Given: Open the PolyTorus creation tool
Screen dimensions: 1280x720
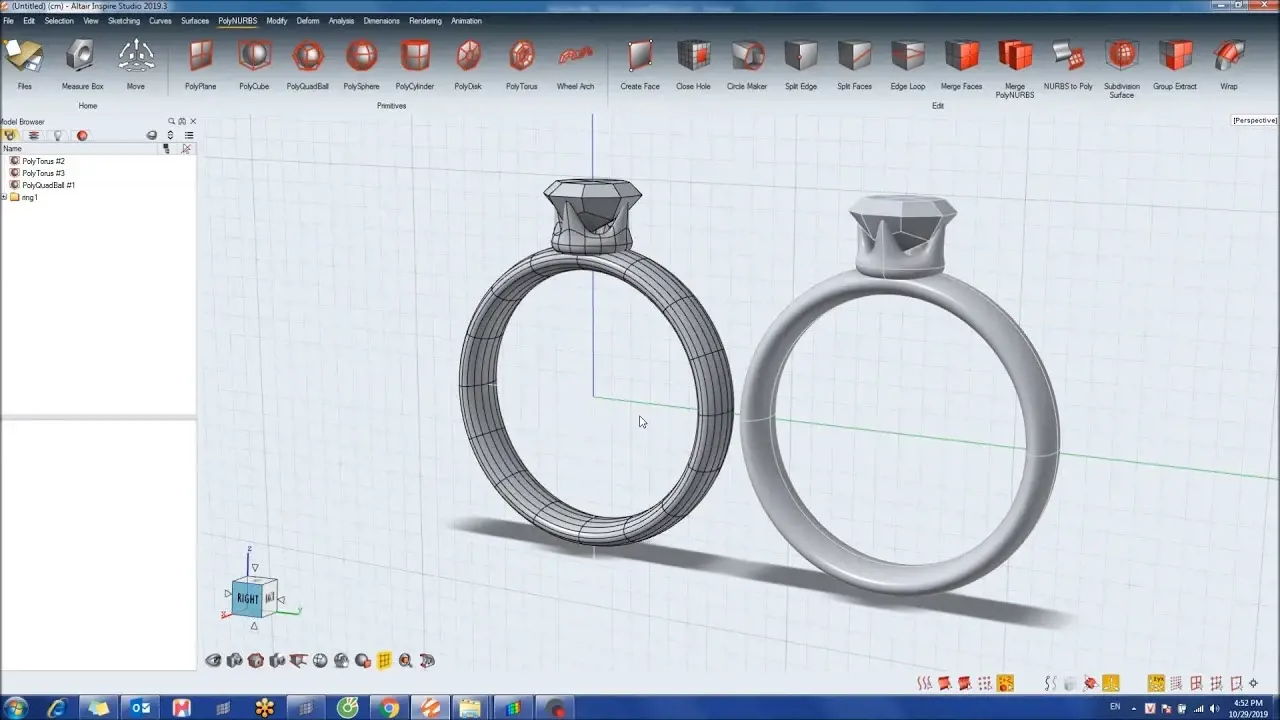Looking at the screenshot, I should point(520,58).
